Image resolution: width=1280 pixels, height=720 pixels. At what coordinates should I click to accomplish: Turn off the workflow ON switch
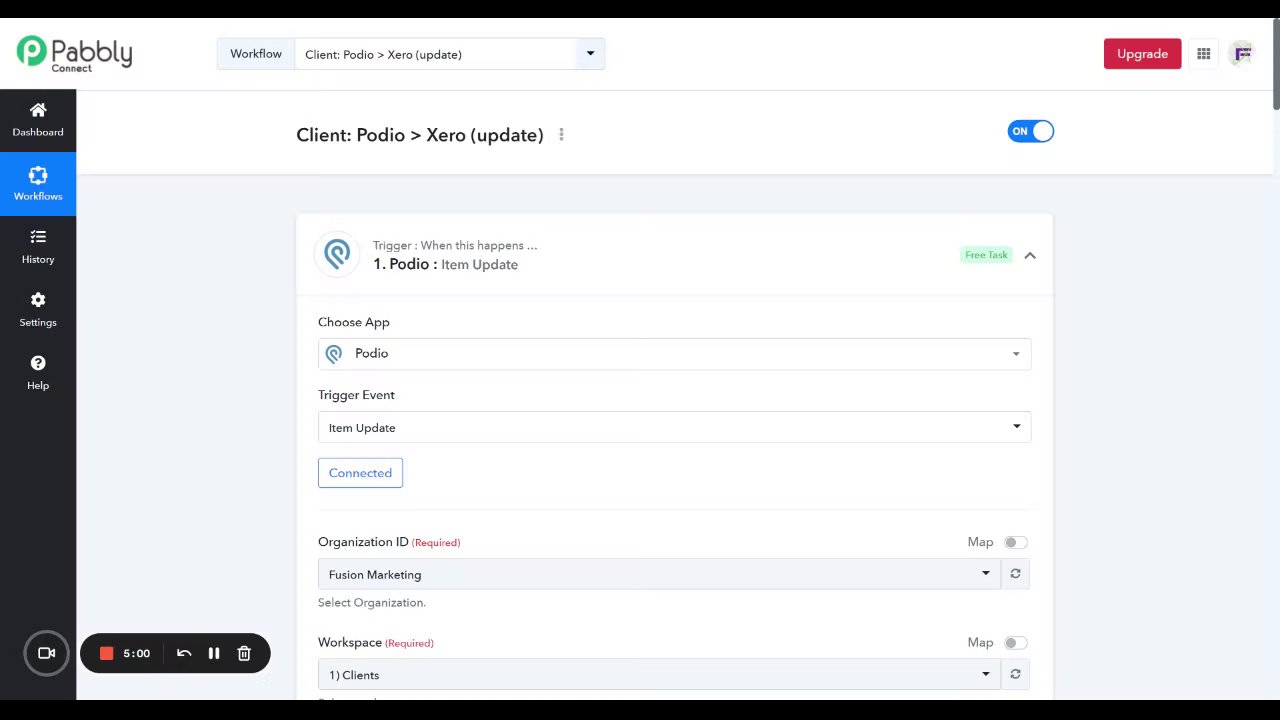pyautogui.click(x=1030, y=131)
